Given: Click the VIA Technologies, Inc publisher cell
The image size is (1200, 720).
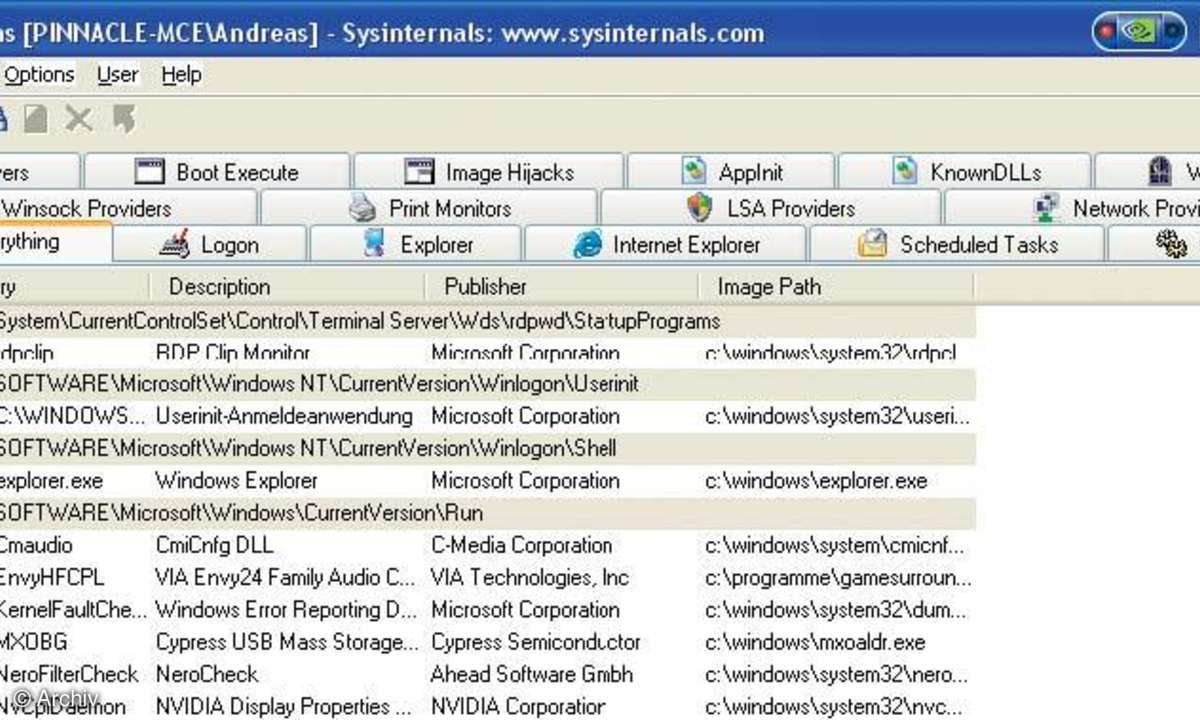Looking at the screenshot, I should [529, 578].
